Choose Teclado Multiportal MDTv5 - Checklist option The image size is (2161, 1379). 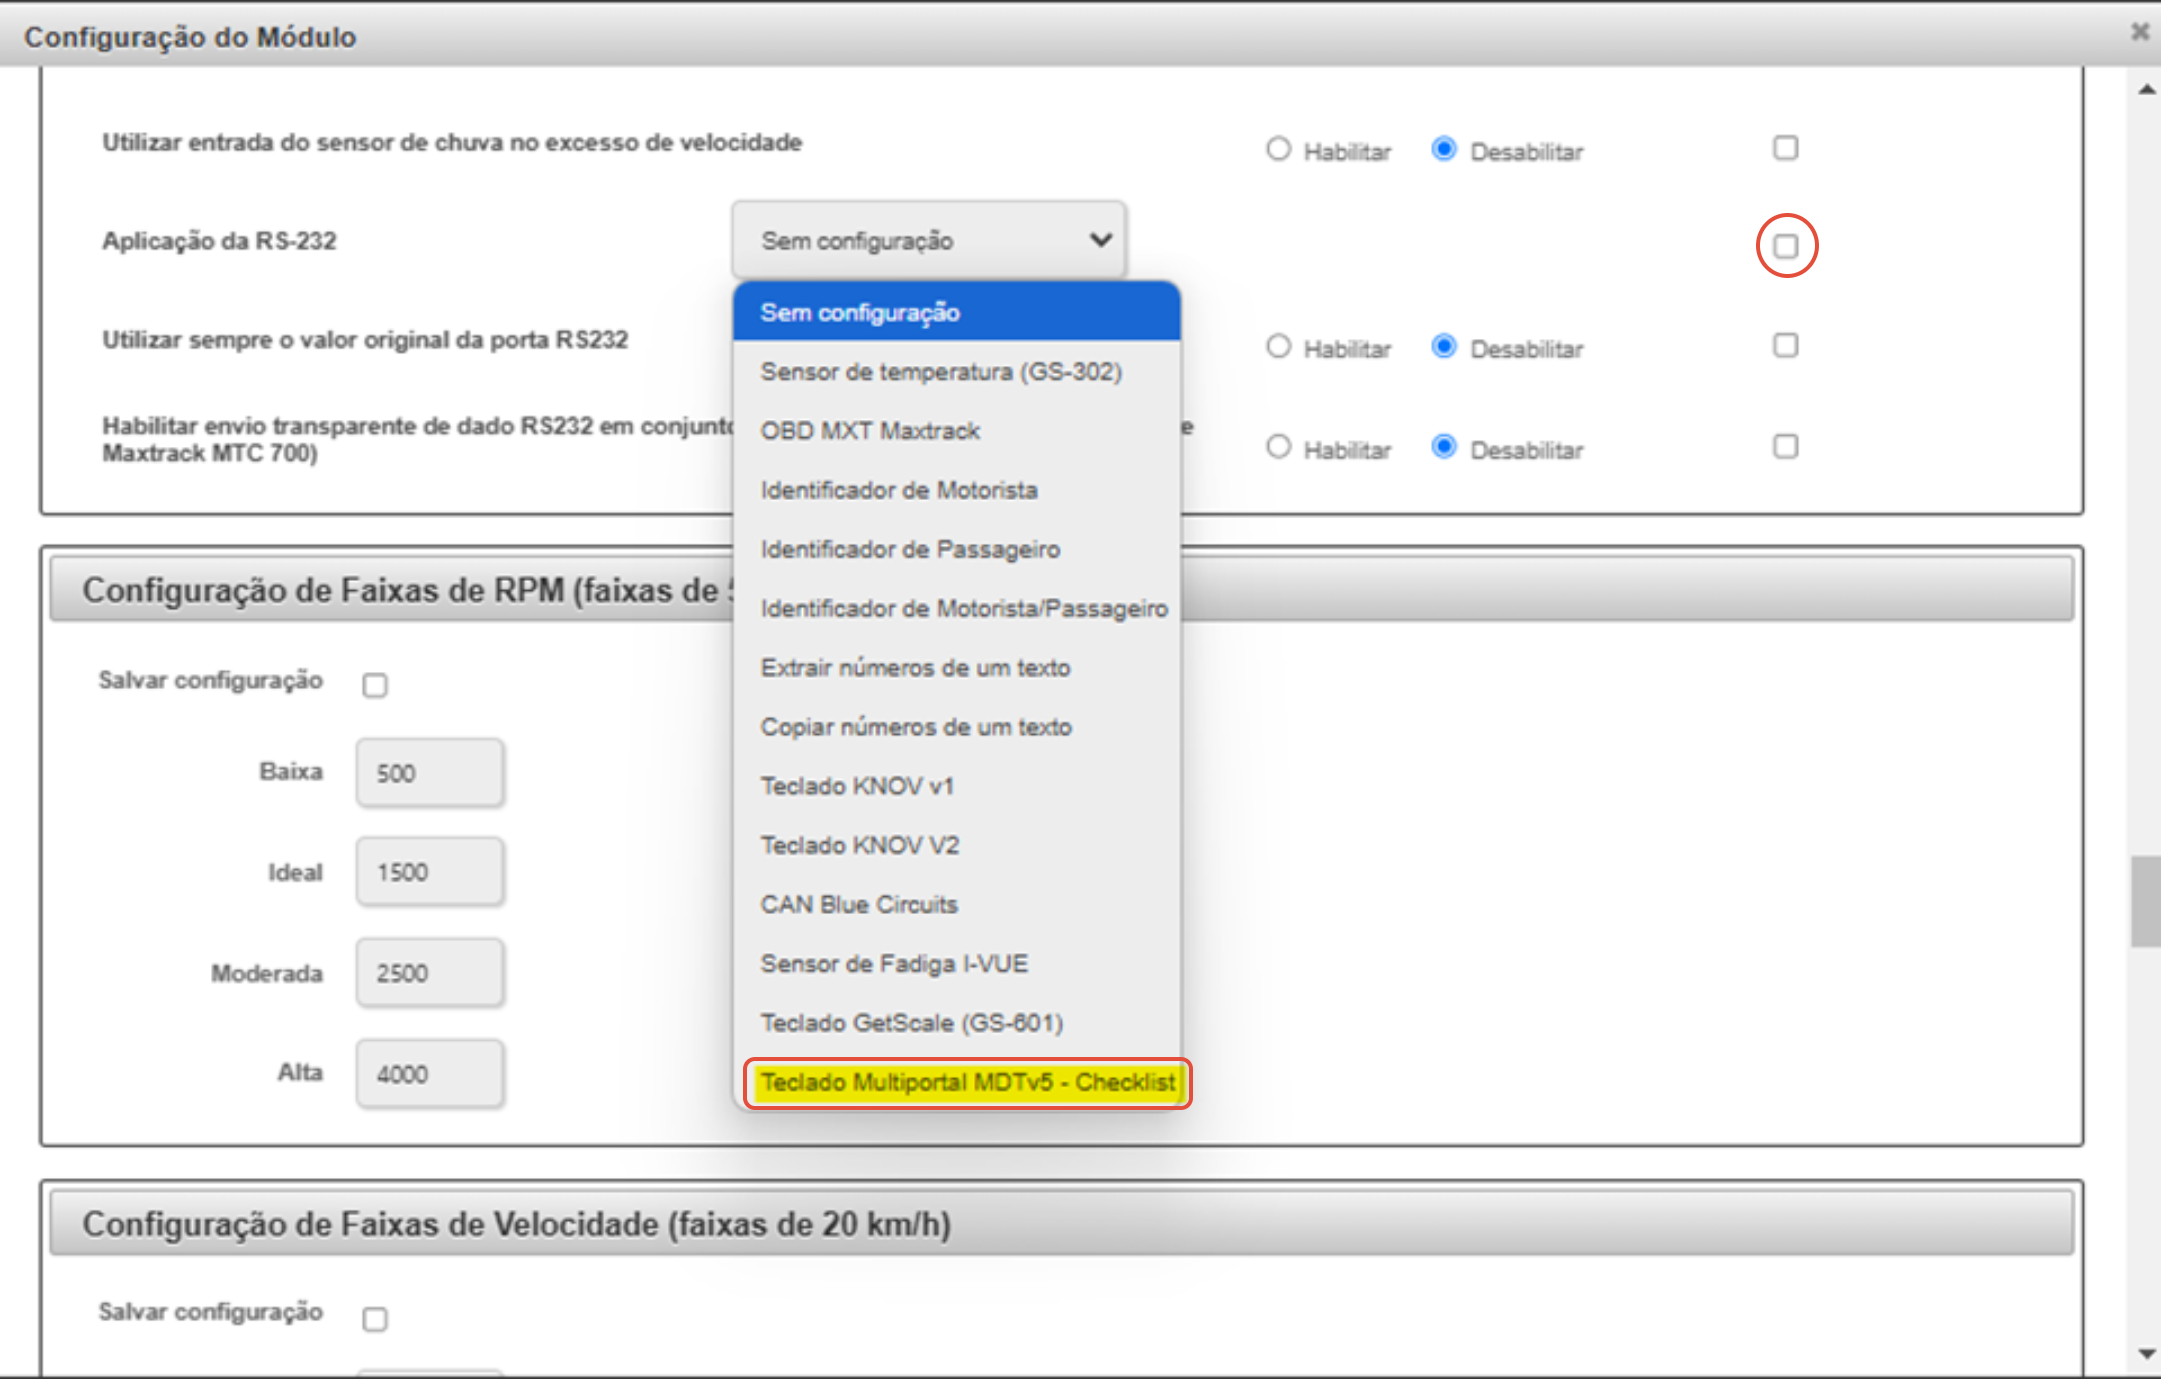(x=967, y=1083)
